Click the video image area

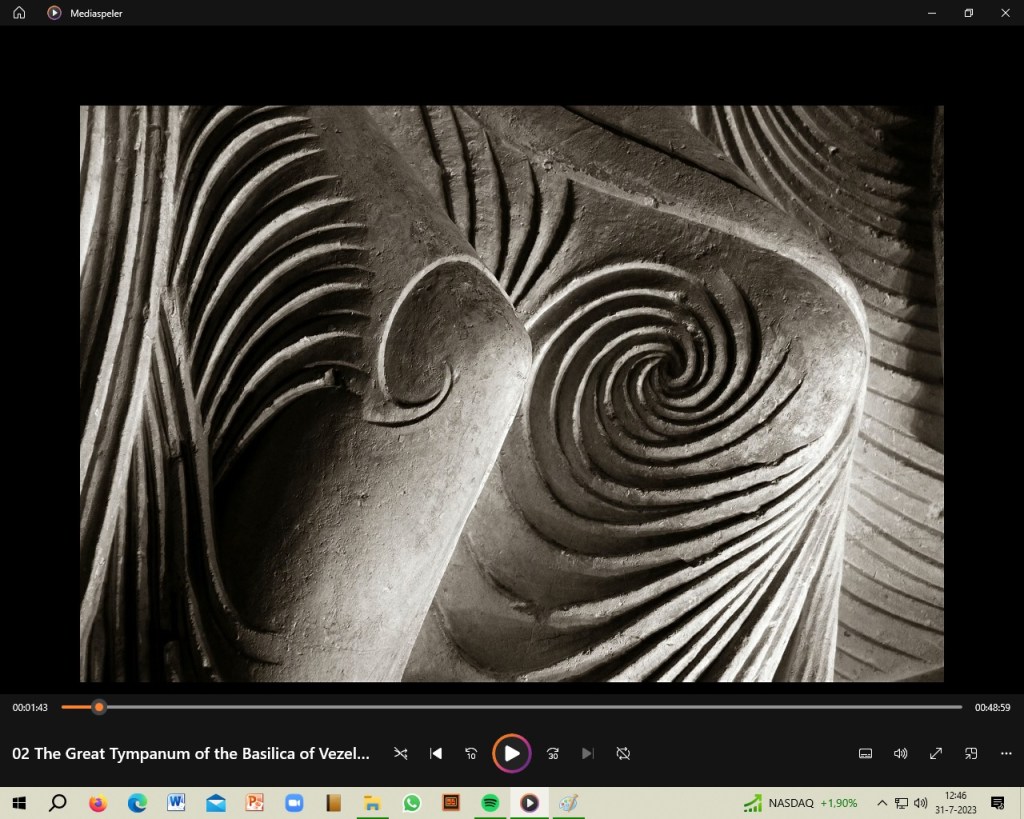511,393
